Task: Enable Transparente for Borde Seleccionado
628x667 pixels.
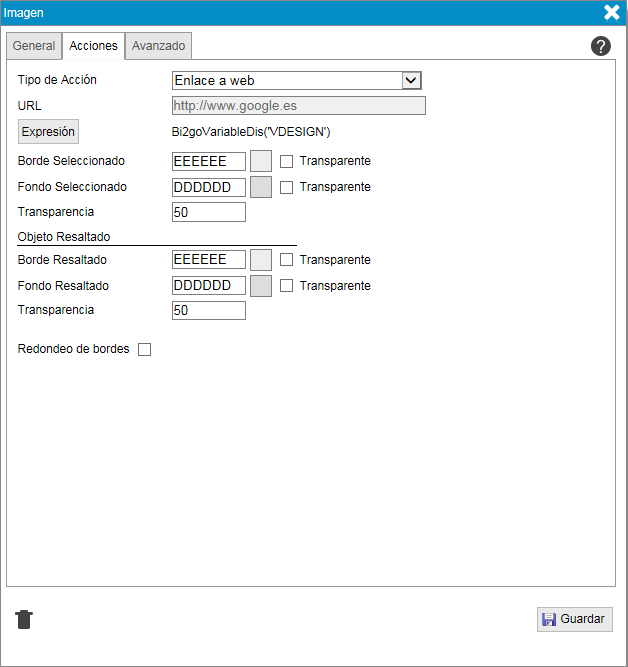Action: pyautogui.click(x=286, y=161)
